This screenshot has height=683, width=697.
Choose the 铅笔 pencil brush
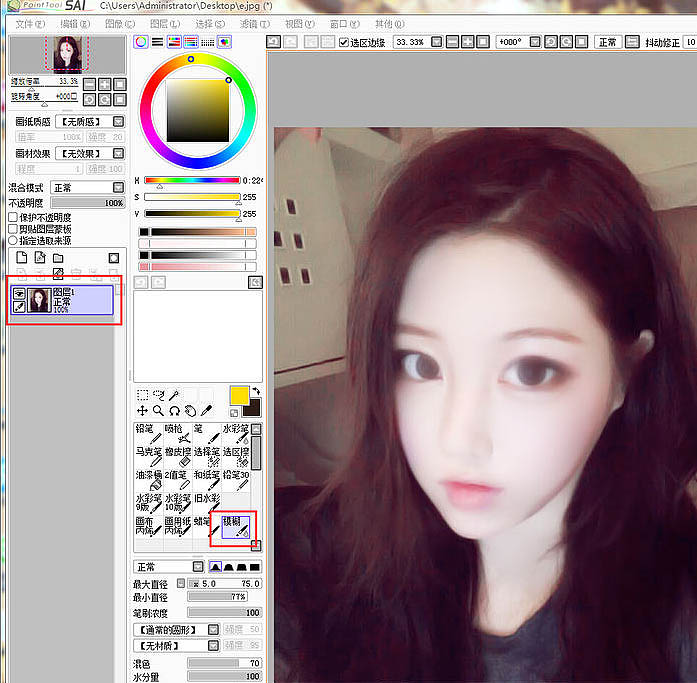(148, 434)
